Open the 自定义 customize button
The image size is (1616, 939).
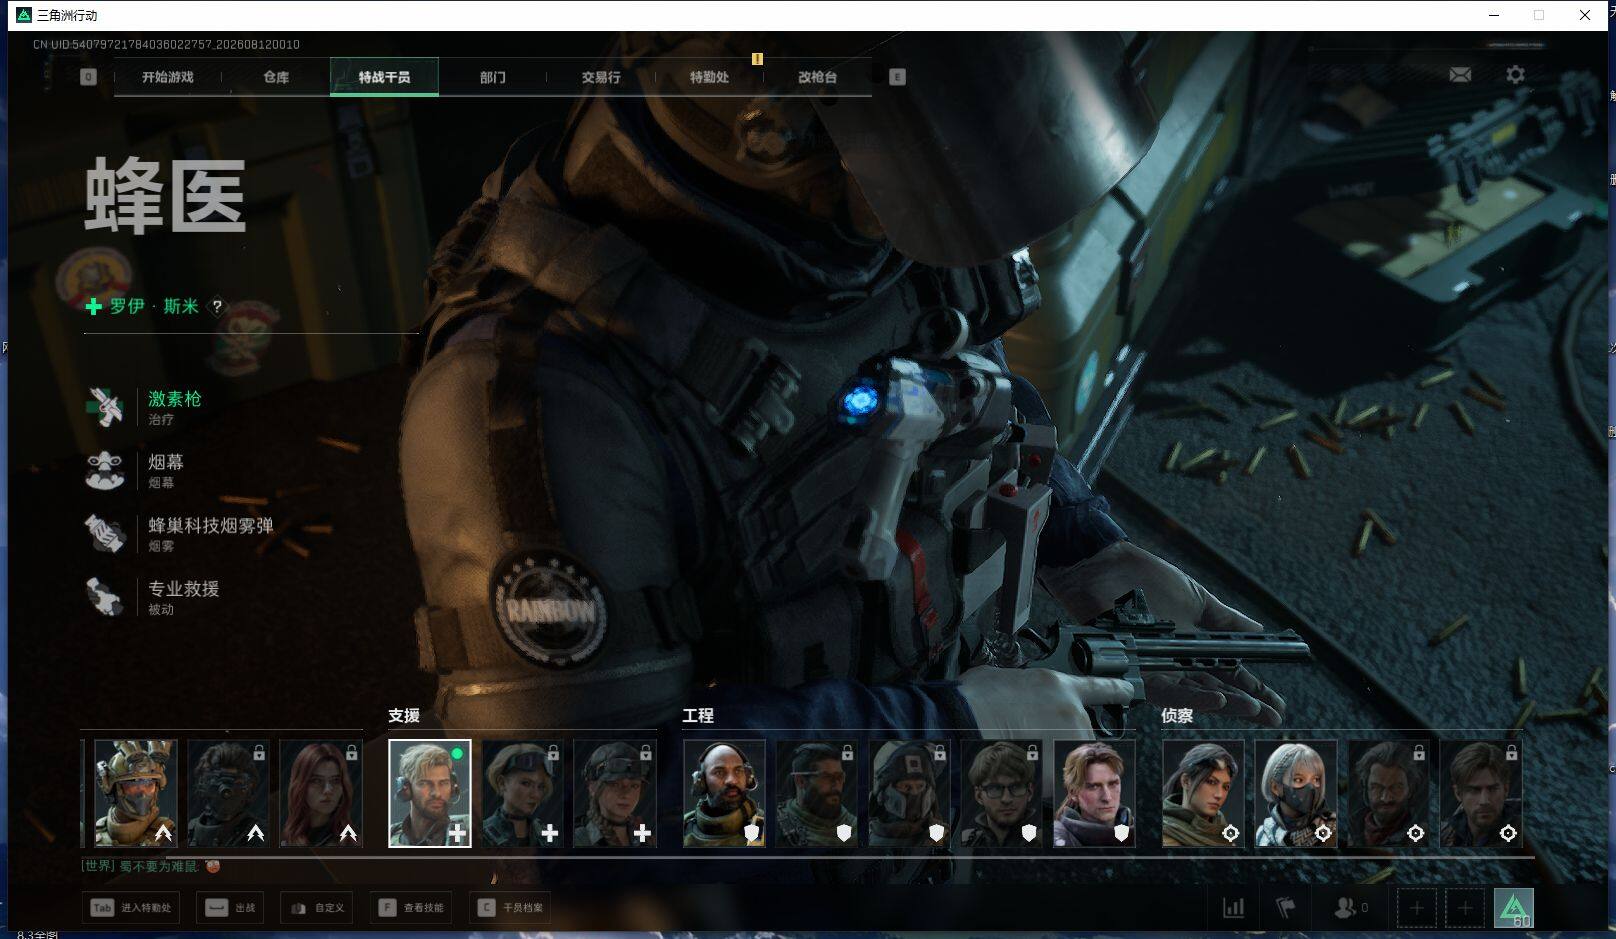(317, 908)
